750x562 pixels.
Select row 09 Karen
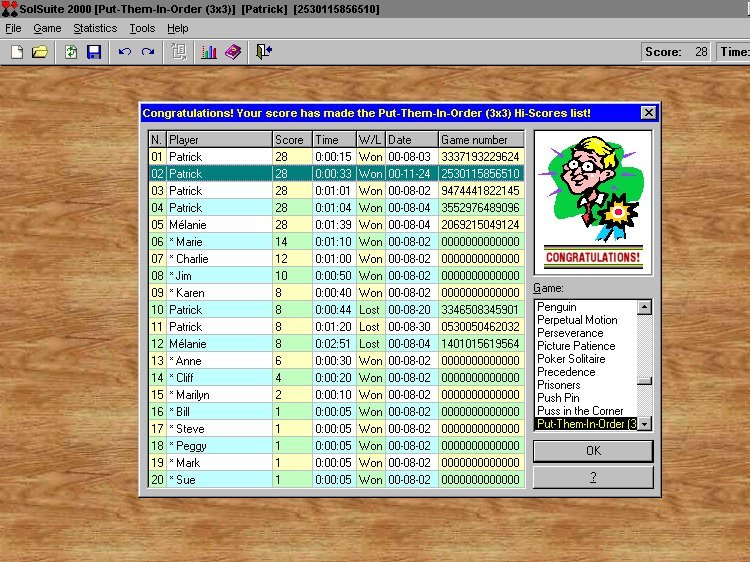[336, 293]
